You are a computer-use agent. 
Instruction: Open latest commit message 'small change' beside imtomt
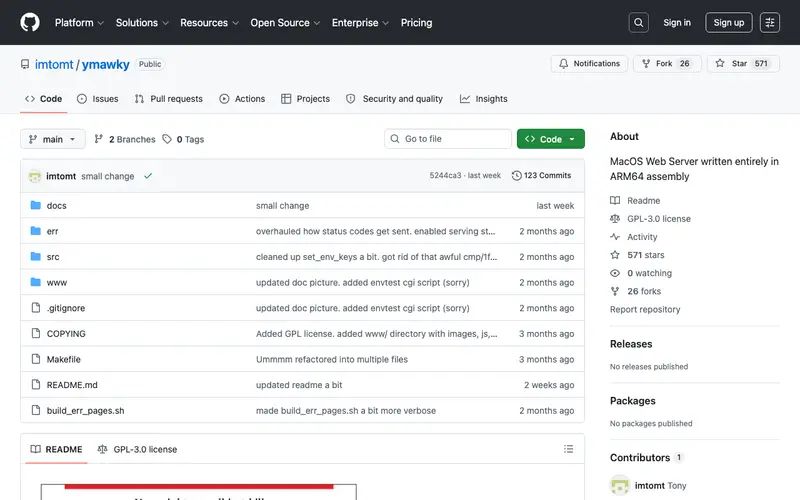point(108,176)
